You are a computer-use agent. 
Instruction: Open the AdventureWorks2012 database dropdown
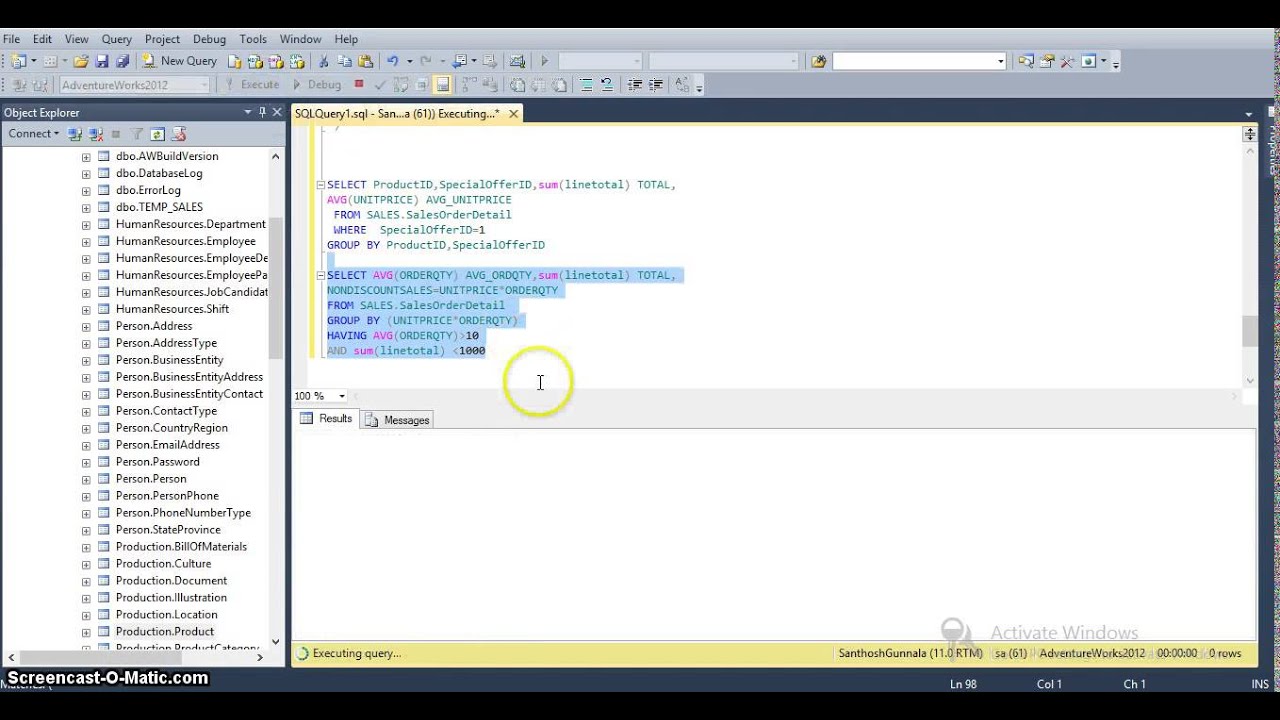coord(204,85)
